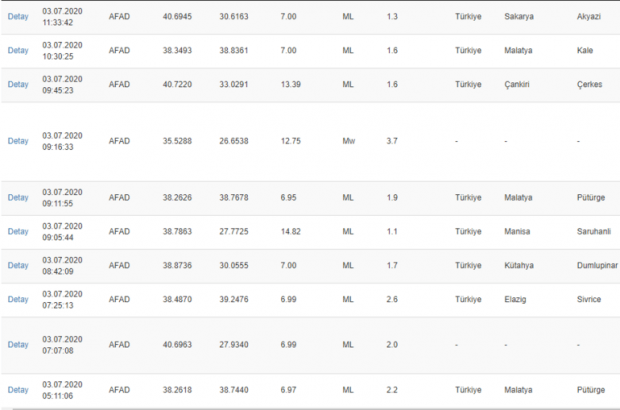Screen dimensions: 620x410
Task: Select the Manisa province cell
Action: pyautogui.click(x=519, y=231)
